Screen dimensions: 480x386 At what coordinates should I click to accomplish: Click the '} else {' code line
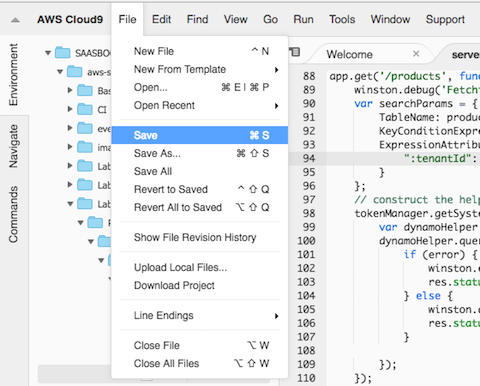click(x=428, y=296)
